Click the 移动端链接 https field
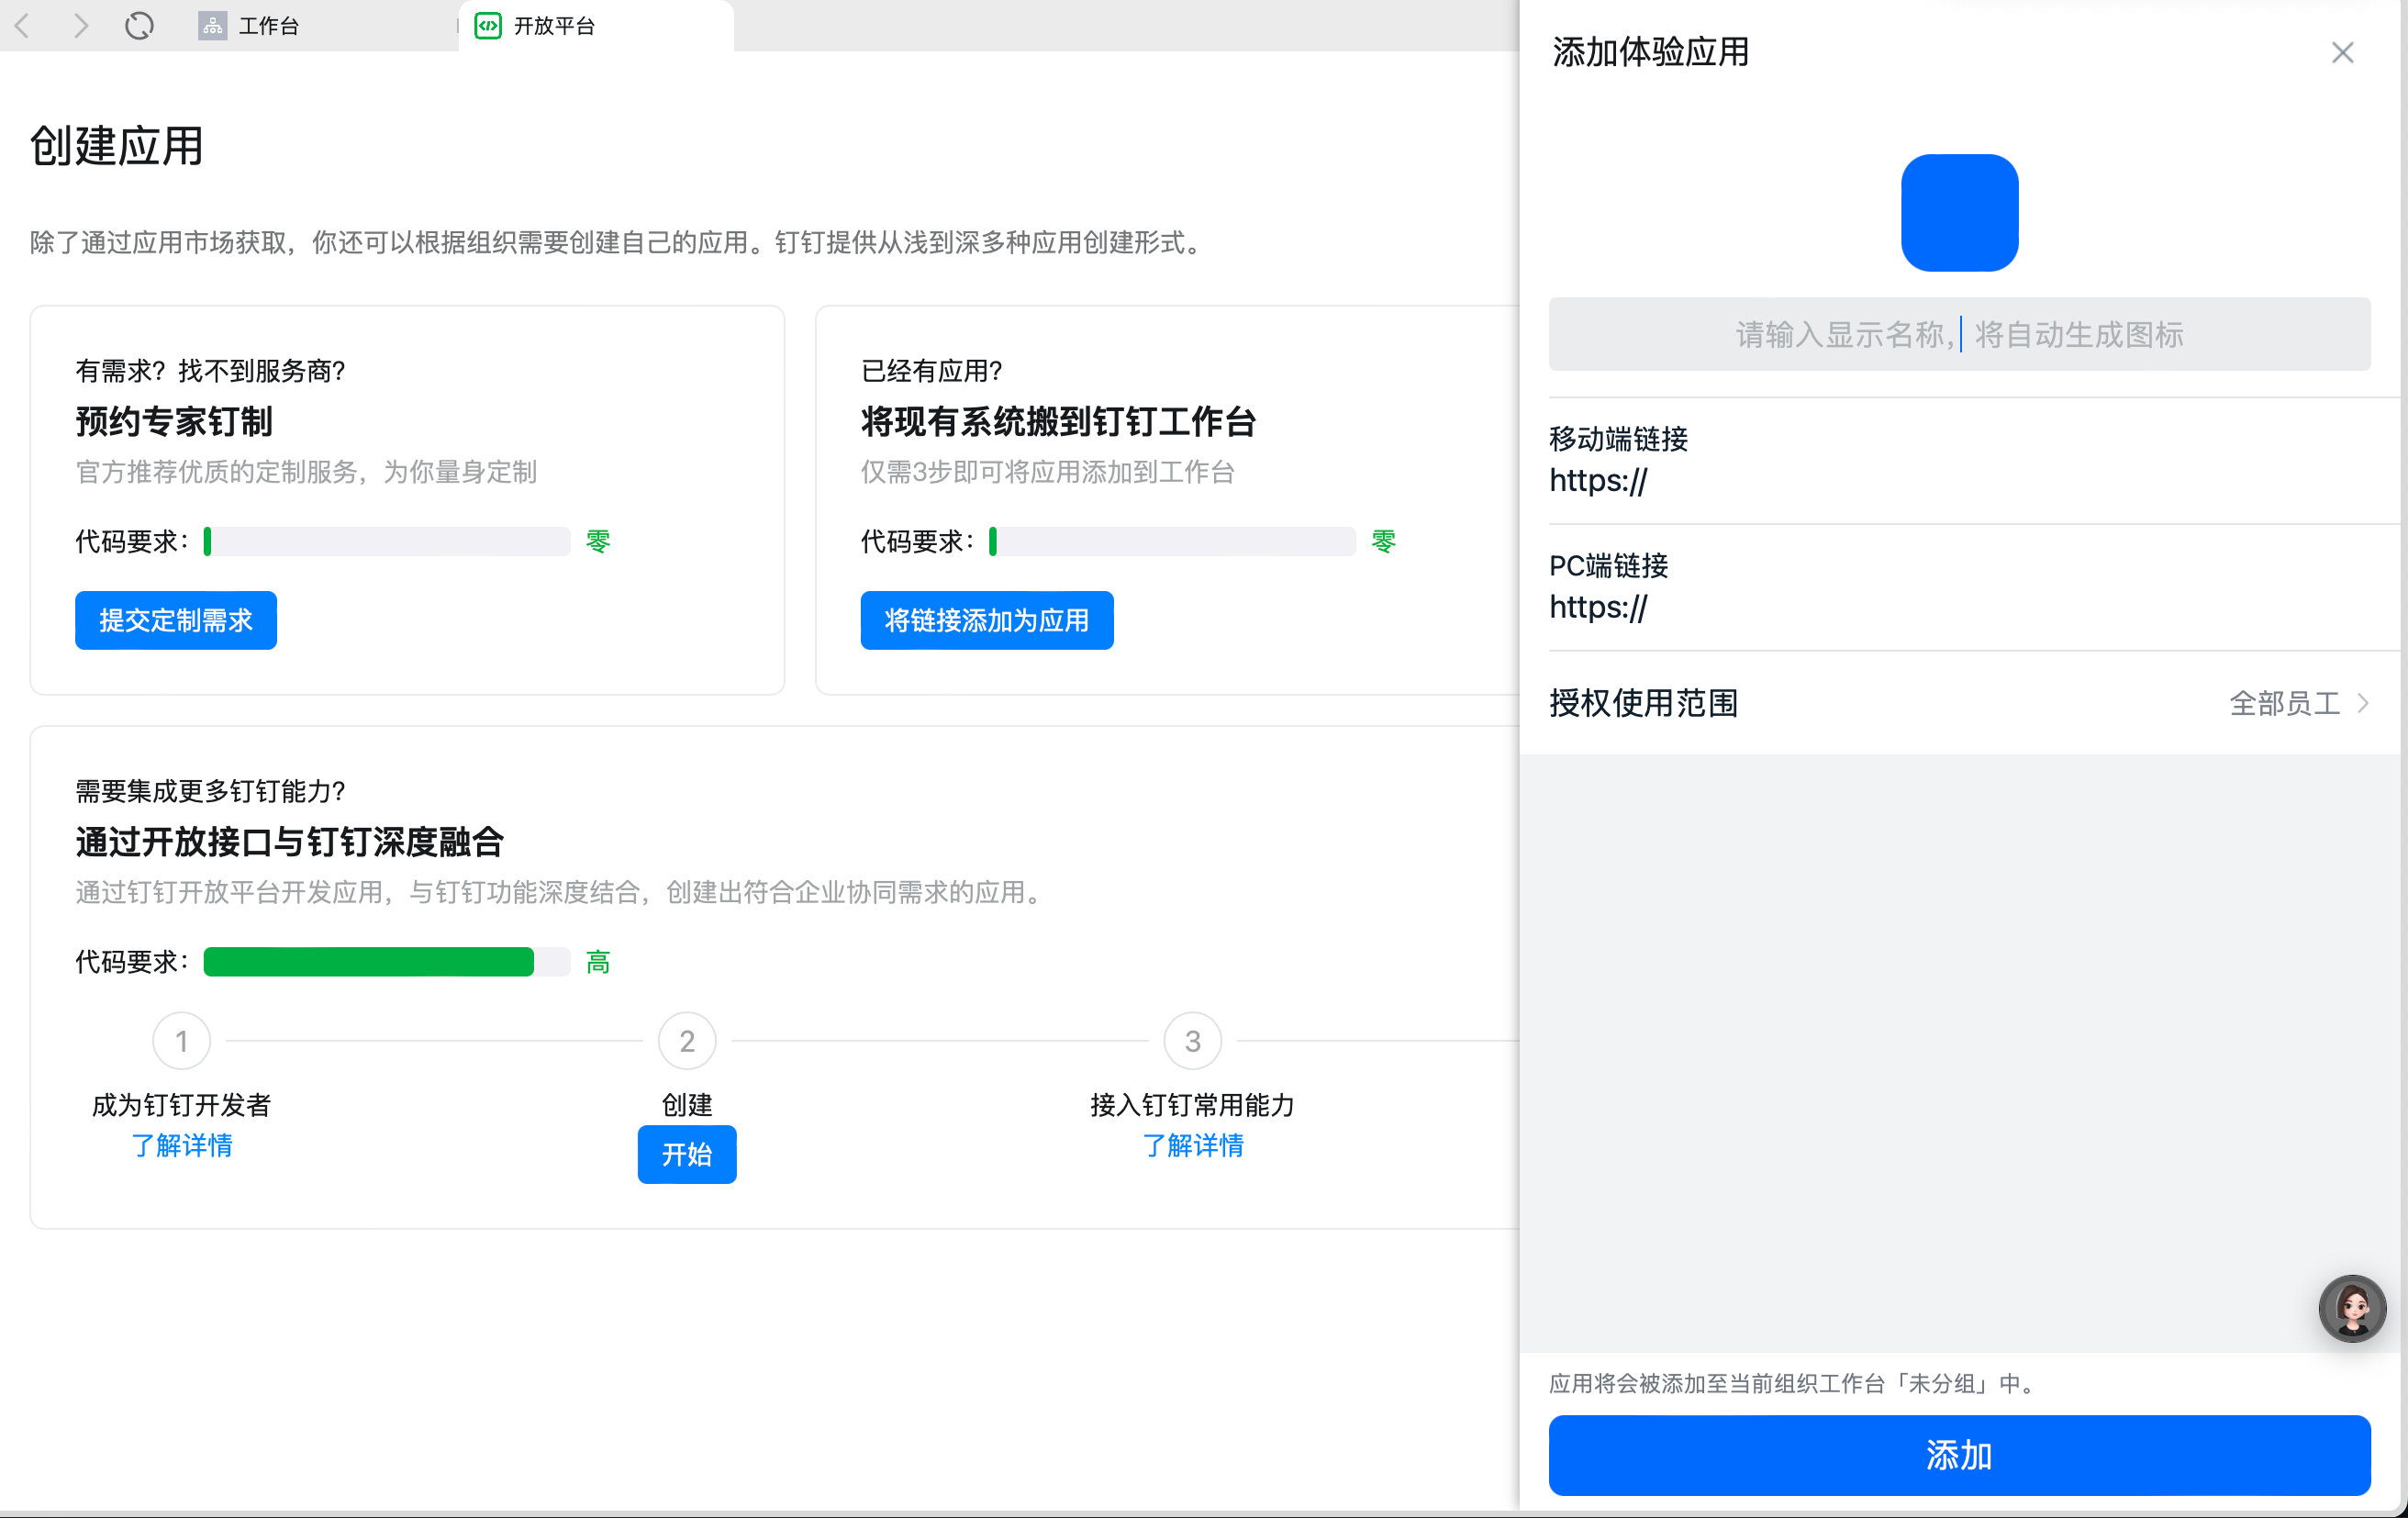The height and width of the screenshot is (1518, 2408). 1959,481
